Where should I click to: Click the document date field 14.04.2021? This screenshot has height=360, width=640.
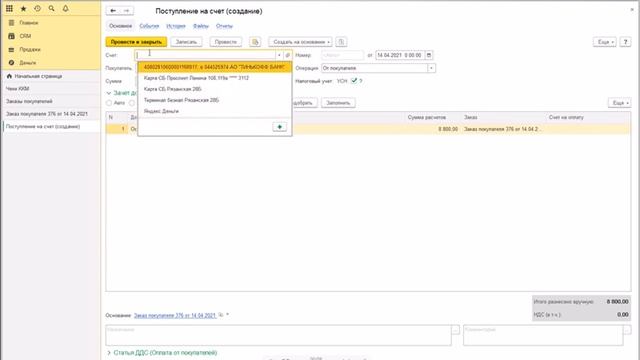point(400,55)
